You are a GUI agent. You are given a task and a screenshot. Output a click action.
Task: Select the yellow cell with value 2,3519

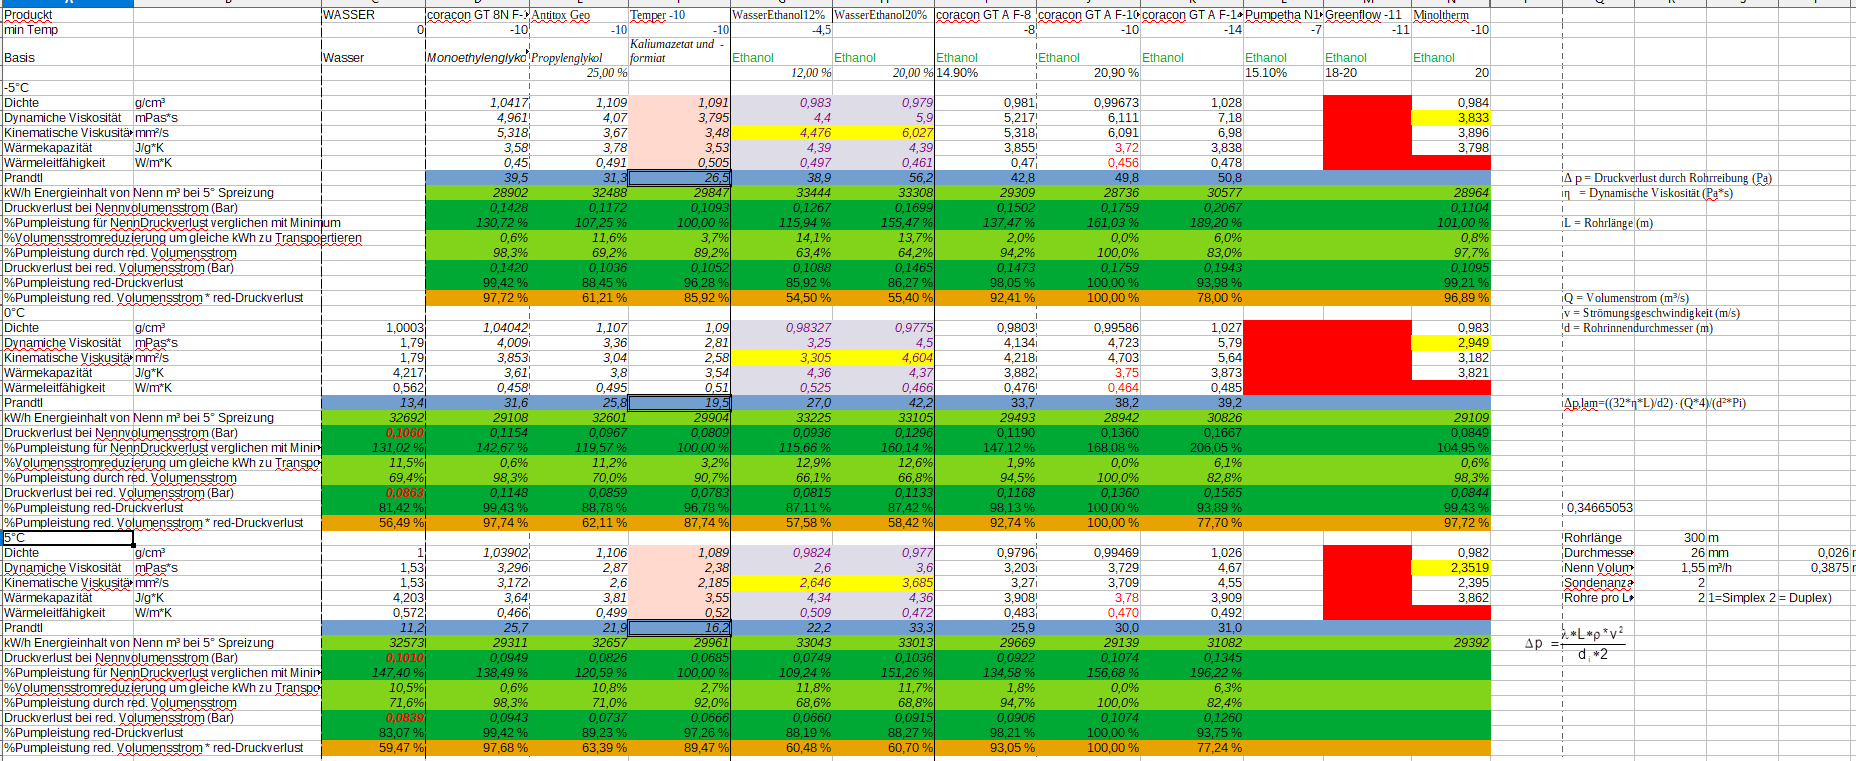(x=1450, y=568)
